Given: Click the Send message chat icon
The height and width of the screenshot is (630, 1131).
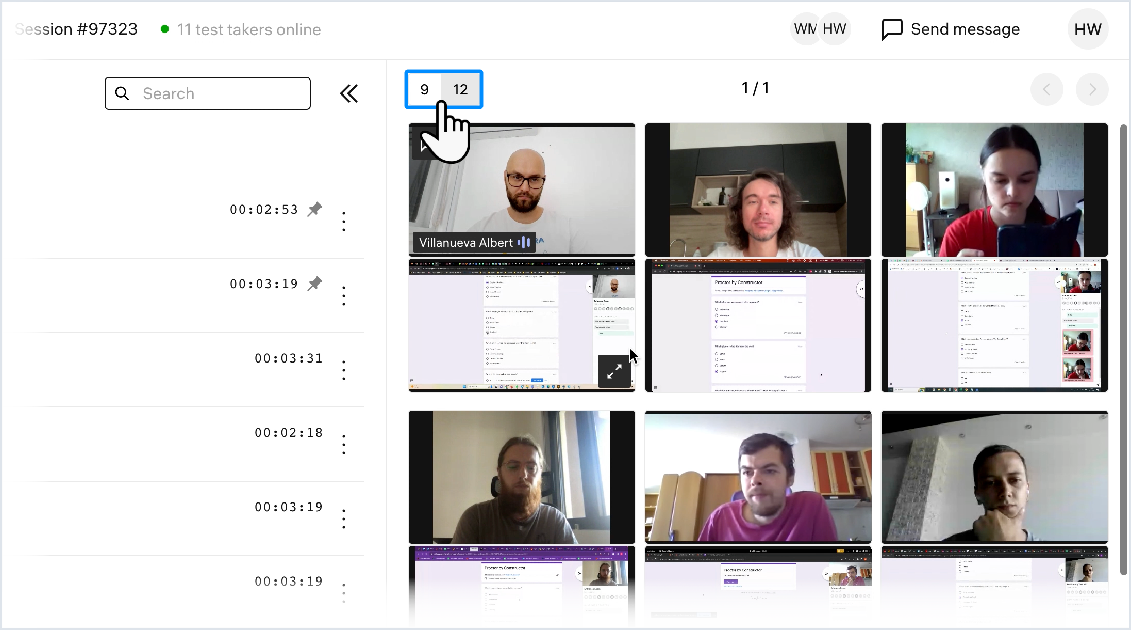Looking at the screenshot, I should click(892, 30).
